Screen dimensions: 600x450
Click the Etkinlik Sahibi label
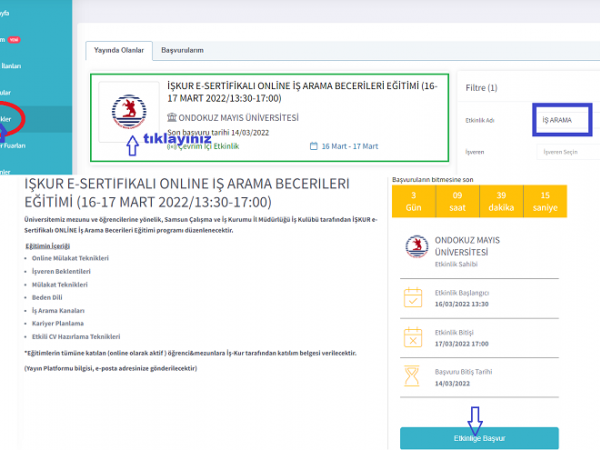pos(456,264)
